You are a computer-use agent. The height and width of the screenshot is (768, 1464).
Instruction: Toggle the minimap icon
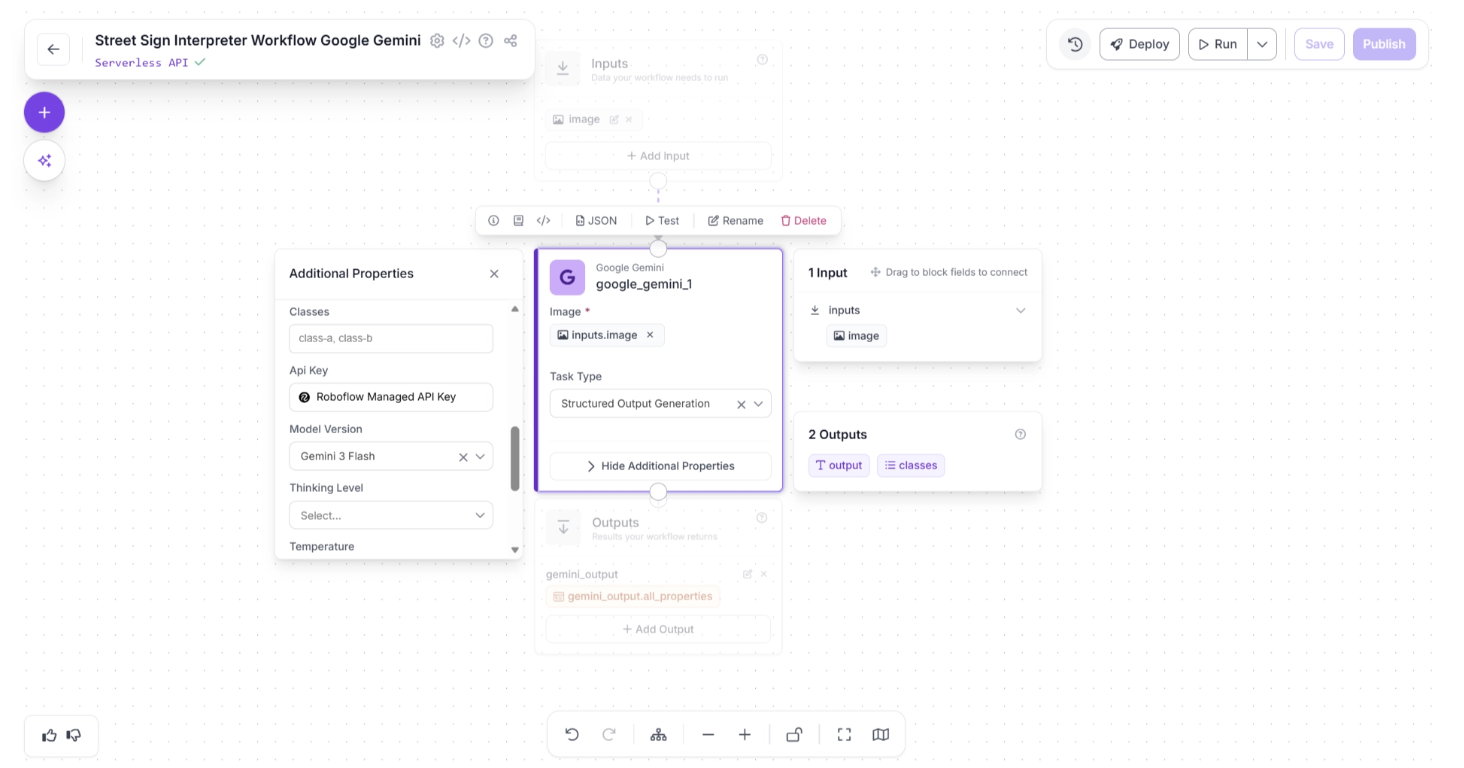880,735
